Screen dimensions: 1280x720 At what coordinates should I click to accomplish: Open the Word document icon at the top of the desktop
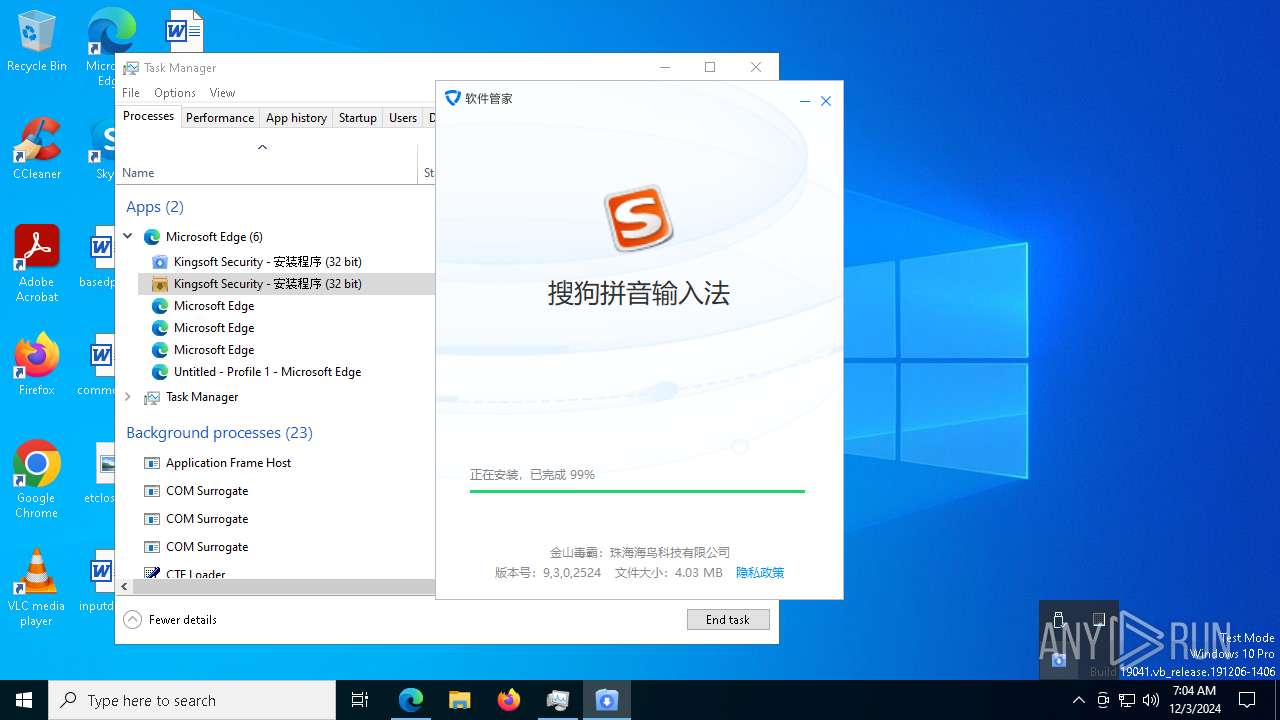point(185,30)
